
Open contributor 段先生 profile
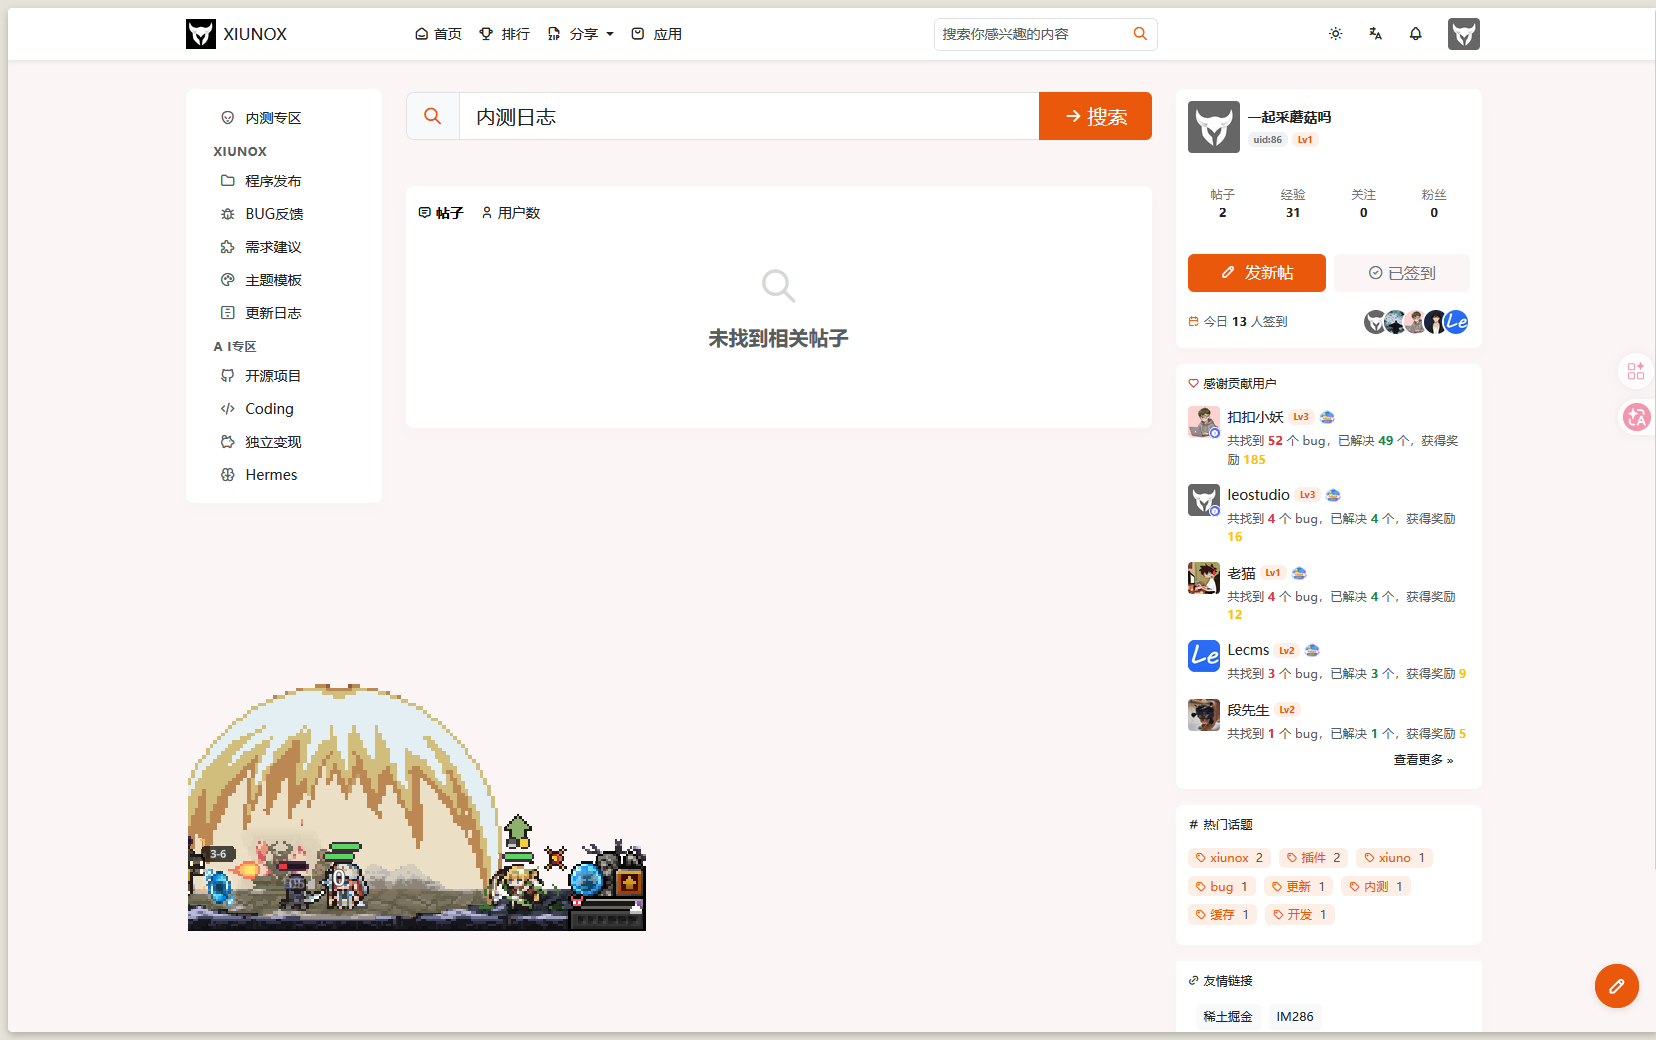(x=1248, y=710)
